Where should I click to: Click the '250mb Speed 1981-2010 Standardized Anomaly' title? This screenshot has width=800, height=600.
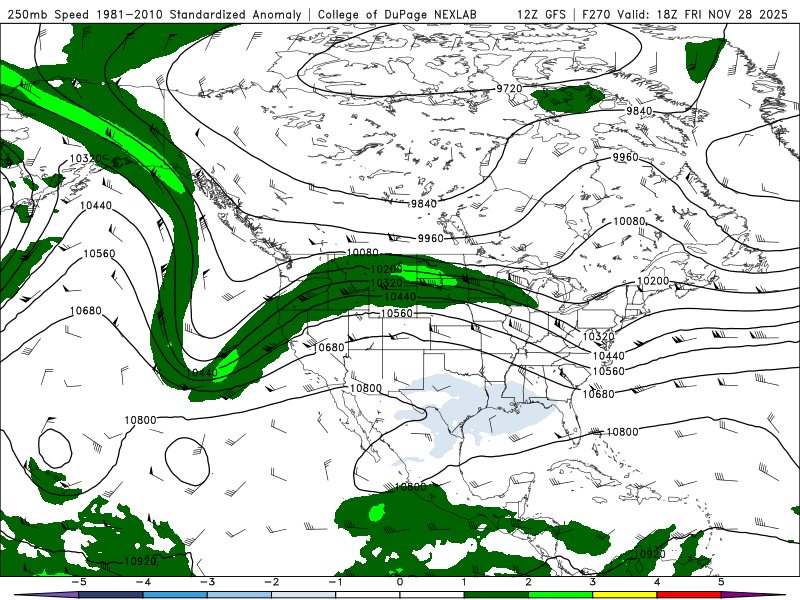(154, 14)
